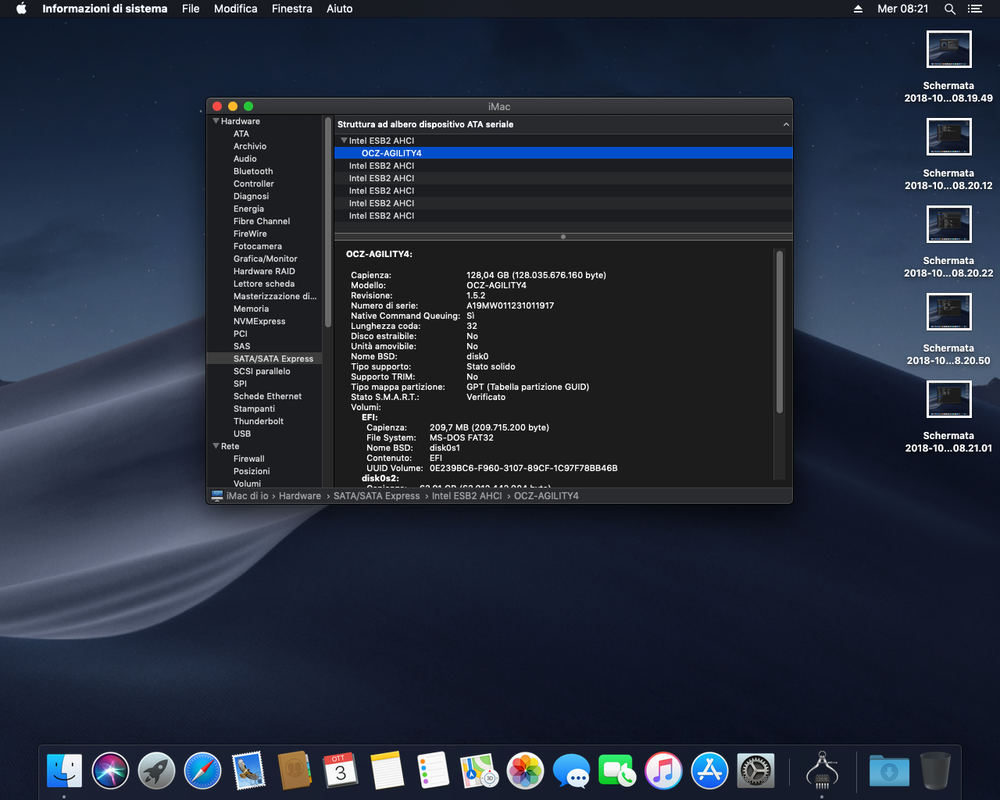This screenshot has height=800, width=1000.
Task: Open Contacts book icon
Action: click(295, 771)
